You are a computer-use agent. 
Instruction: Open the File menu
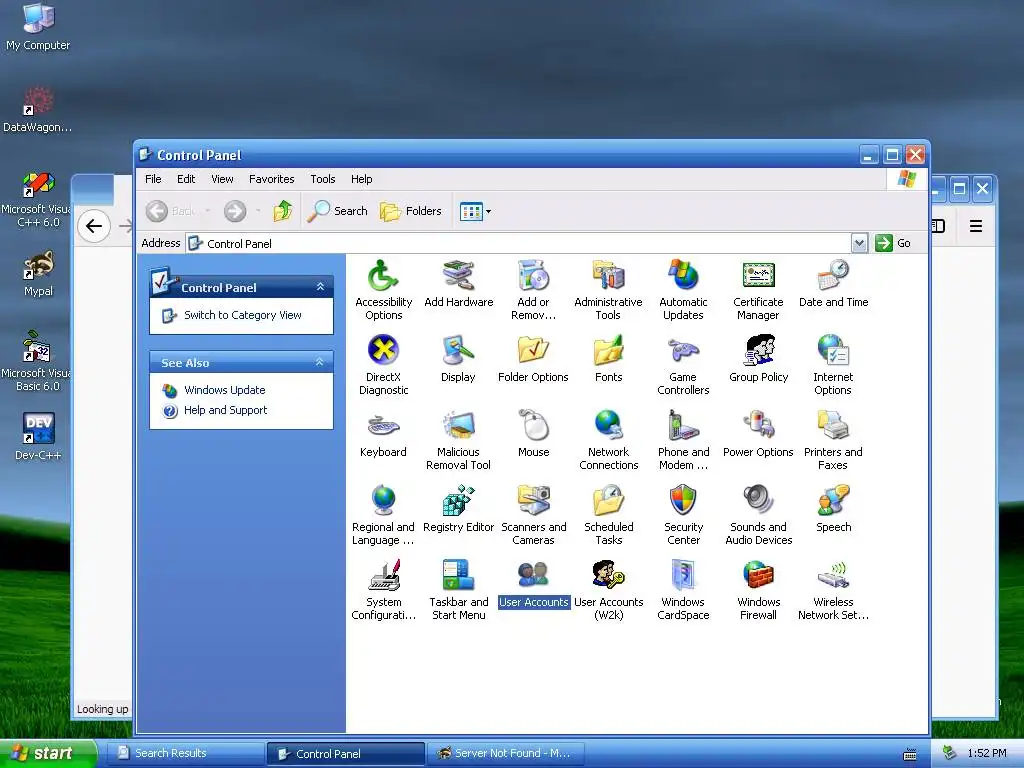click(x=153, y=179)
